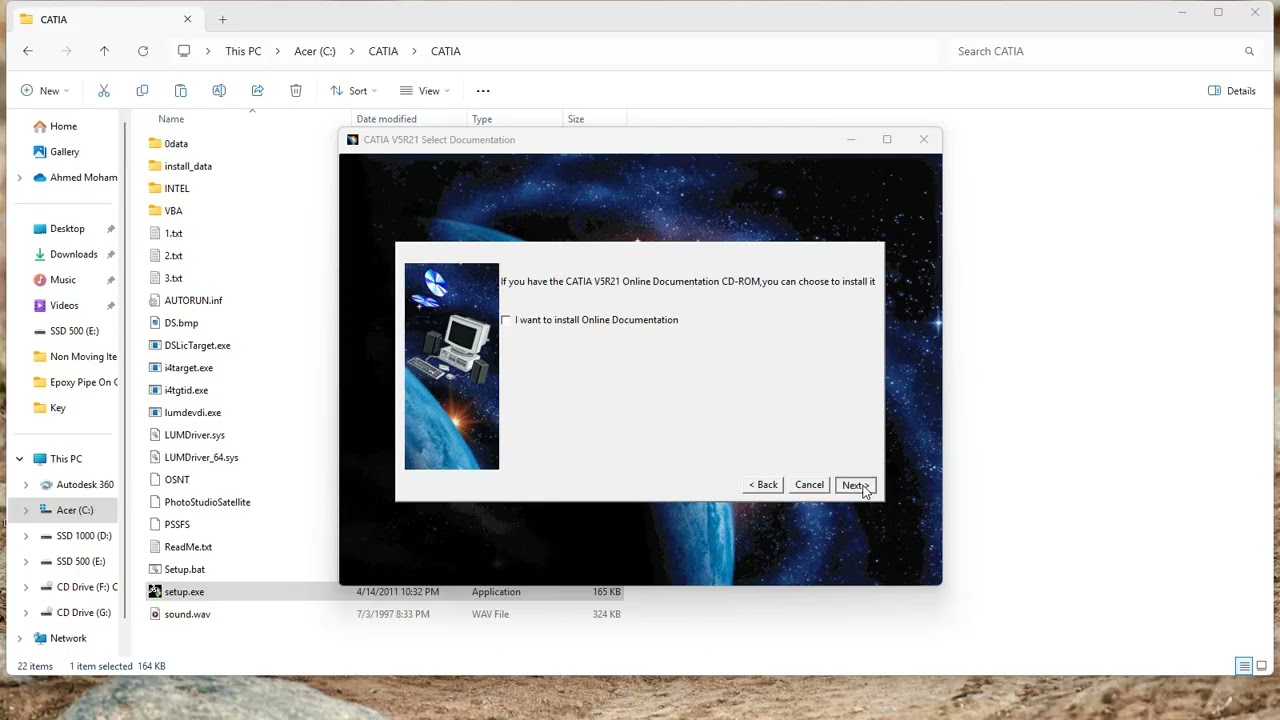The width and height of the screenshot is (1280, 720).
Task: Click the Share icon in the toolbar
Action: tap(257, 90)
